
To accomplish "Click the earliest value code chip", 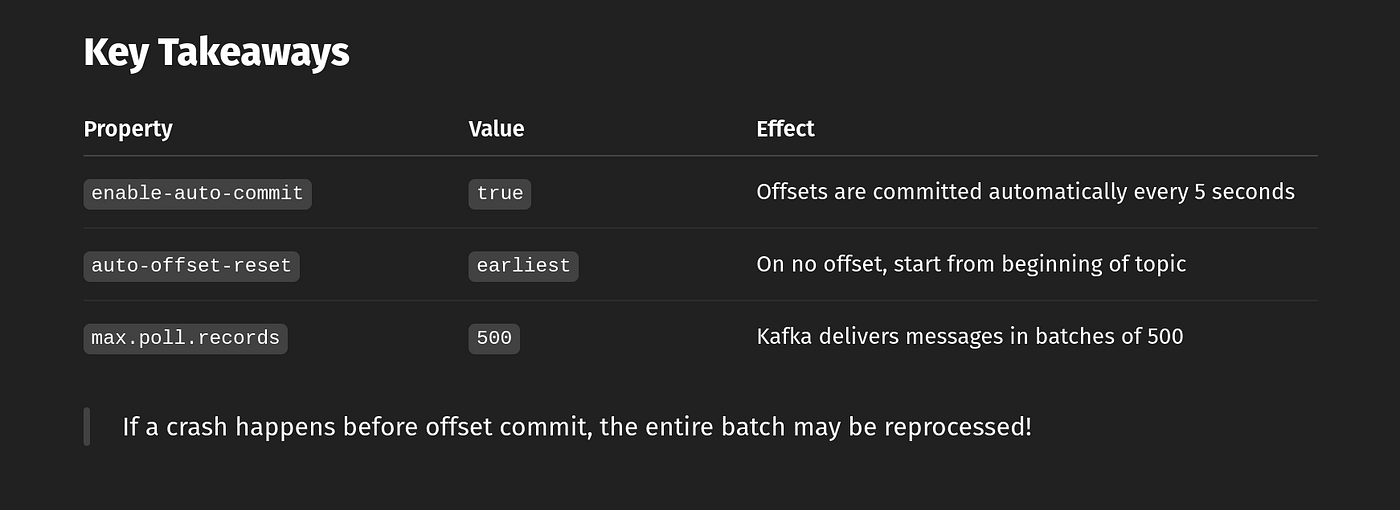I will point(523,265).
